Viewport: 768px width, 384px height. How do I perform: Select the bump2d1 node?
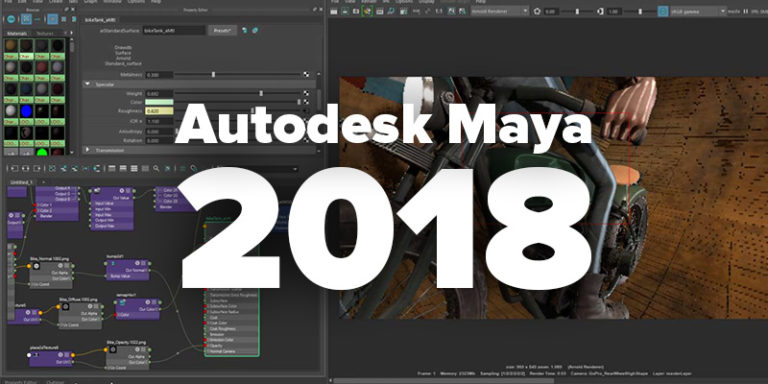pos(128,270)
